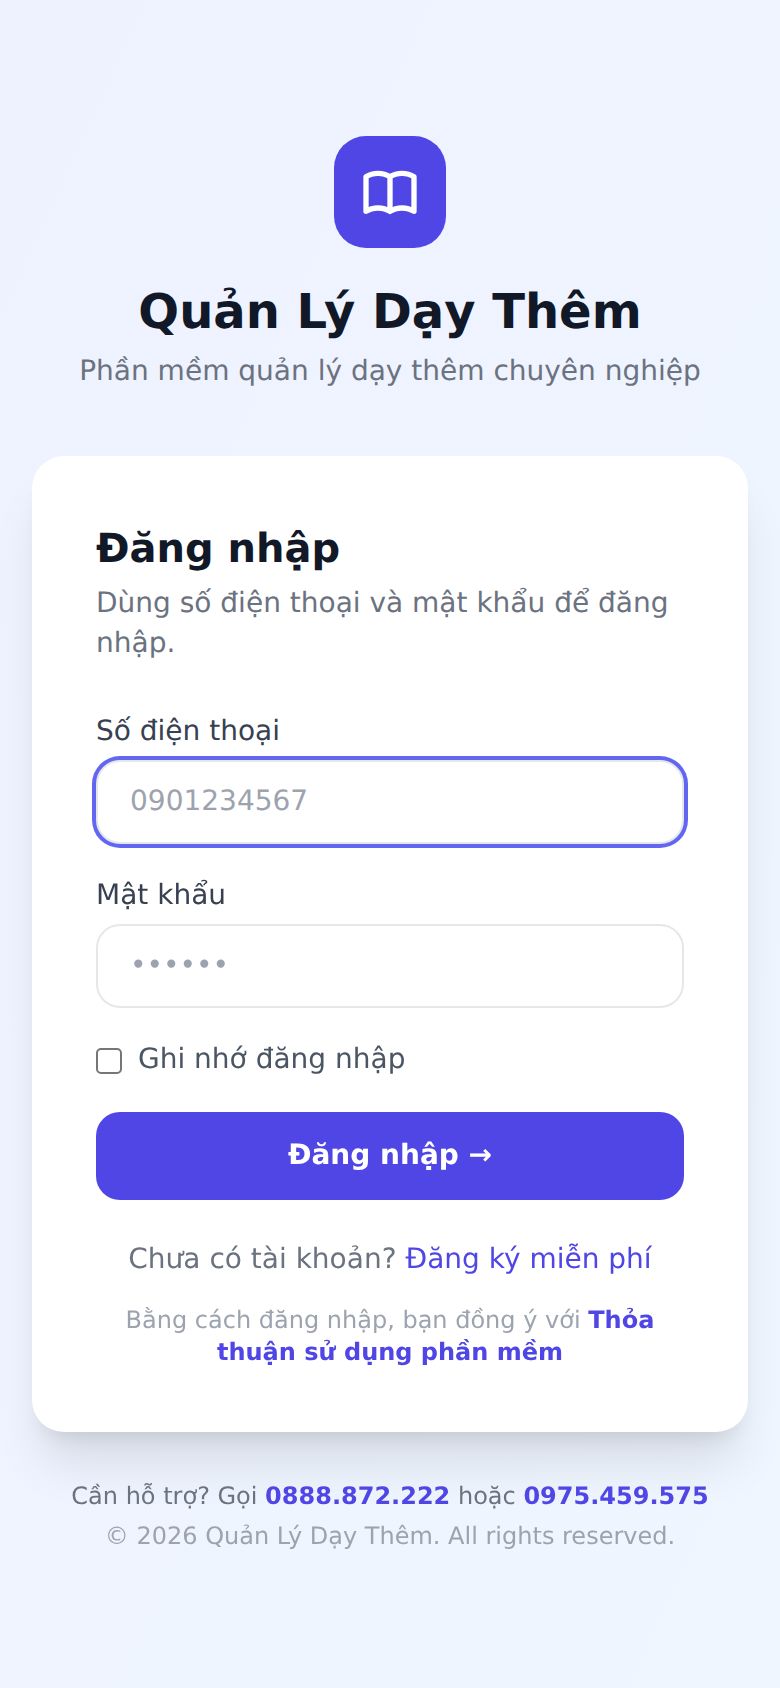The height and width of the screenshot is (1688, 780).
Task: Click the Mật khẩu field label
Action: (161, 894)
